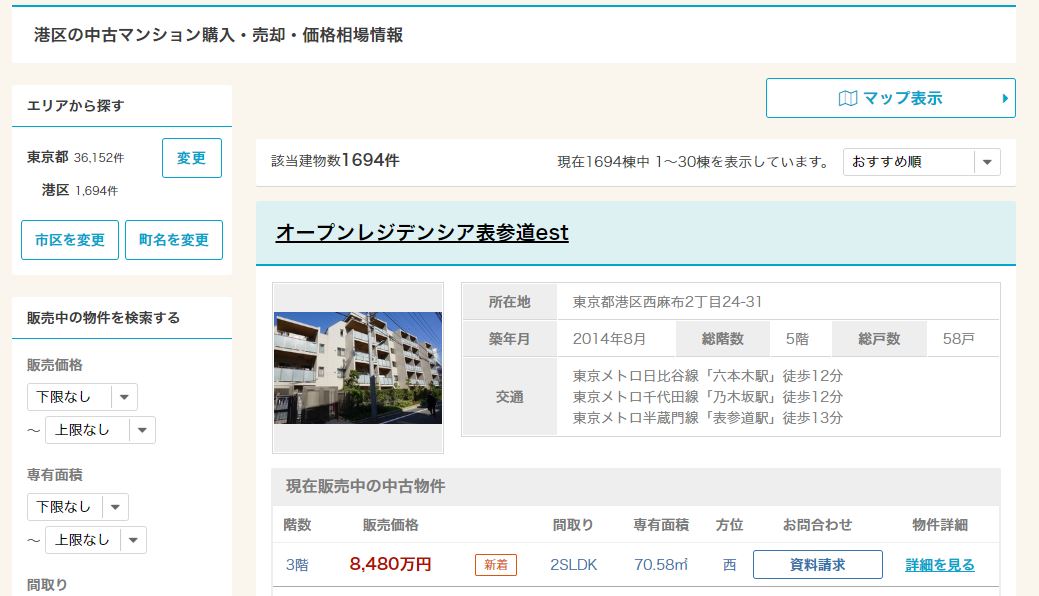The width and height of the screenshot is (1039, 596).
Task: Click the building photo thumbnail
Action: [358, 368]
